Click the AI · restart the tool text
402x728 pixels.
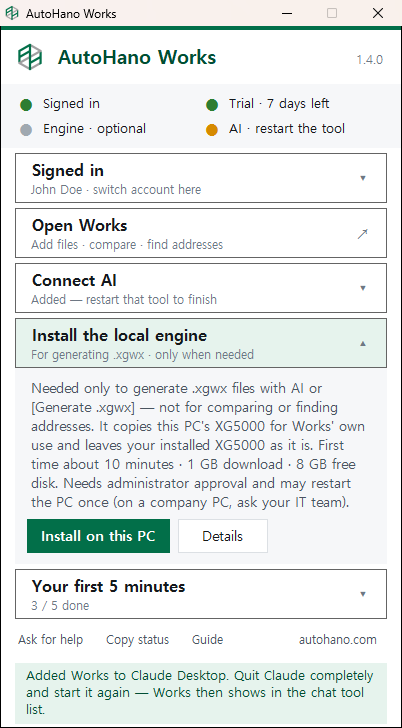click(287, 129)
